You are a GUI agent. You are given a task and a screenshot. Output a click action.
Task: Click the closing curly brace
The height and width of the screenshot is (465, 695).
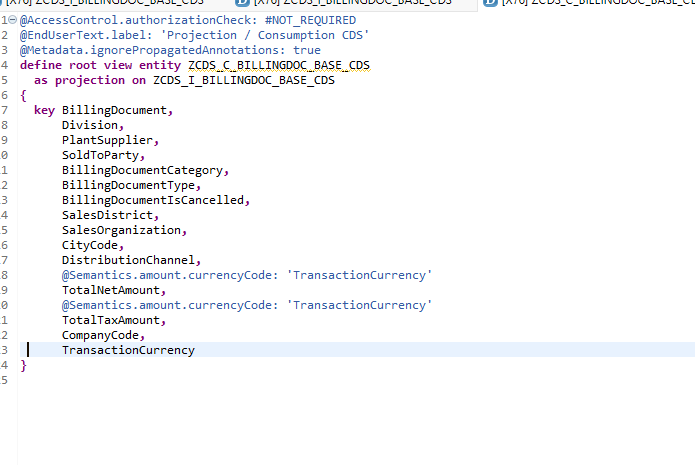[23, 365]
